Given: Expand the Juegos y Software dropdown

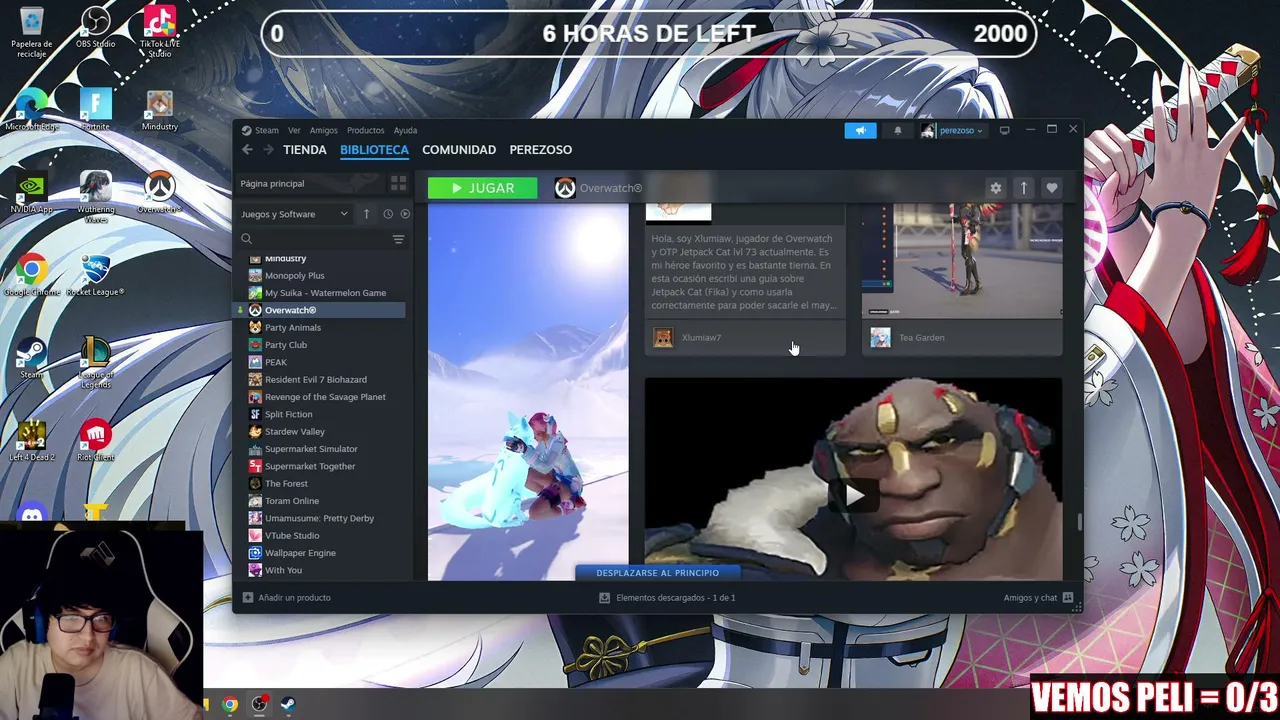Looking at the screenshot, I should (x=295, y=214).
